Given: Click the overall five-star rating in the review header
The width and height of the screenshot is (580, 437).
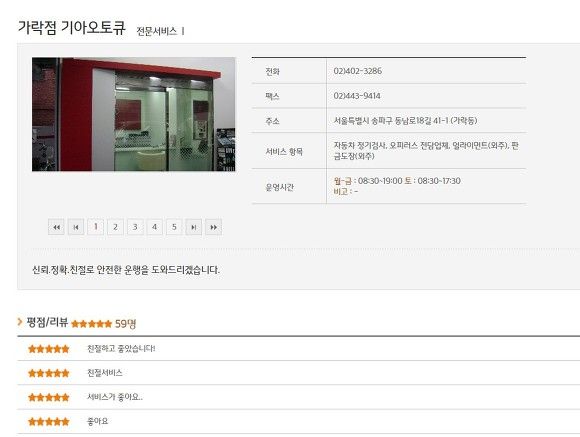Looking at the screenshot, I should [x=91, y=324].
